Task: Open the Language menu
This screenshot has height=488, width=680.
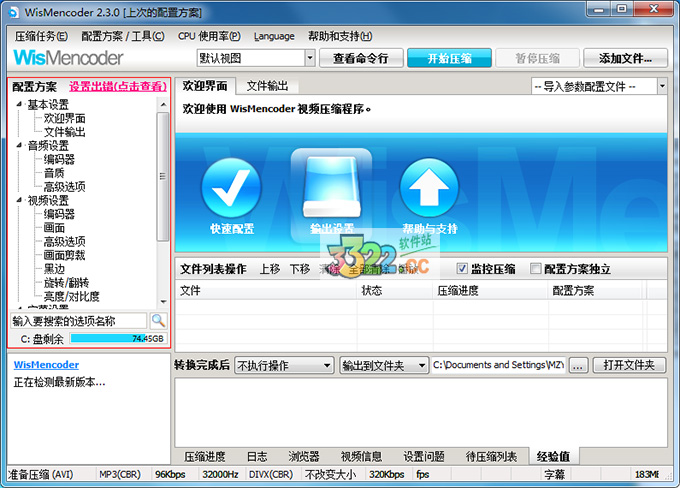Action: pyautogui.click(x=274, y=36)
